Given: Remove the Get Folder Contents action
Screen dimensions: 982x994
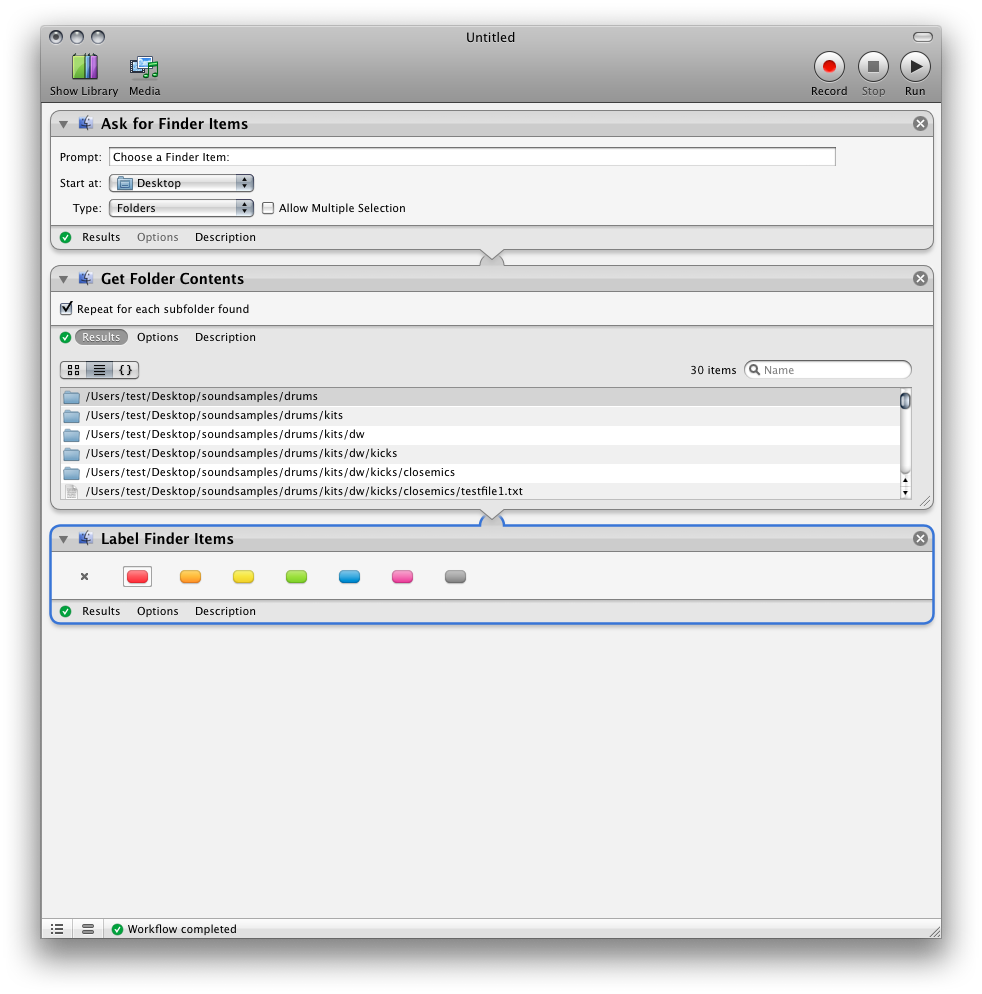Looking at the screenshot, I should pyautogui.click(x=921, y=278).
